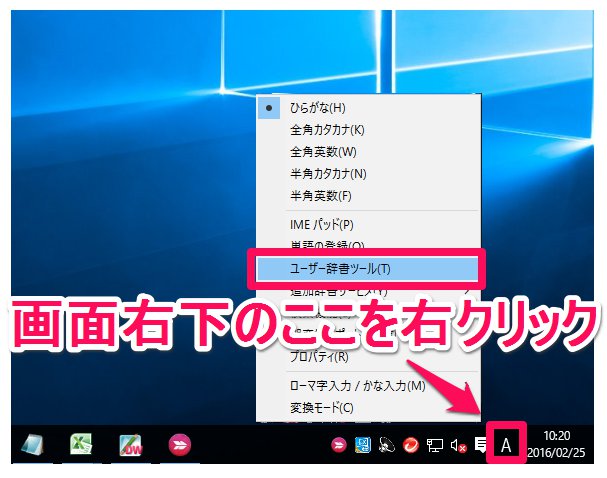The image size is (607, 478).
Task: Open the DW app on the taskbar
Action: (x=130, y=445)
